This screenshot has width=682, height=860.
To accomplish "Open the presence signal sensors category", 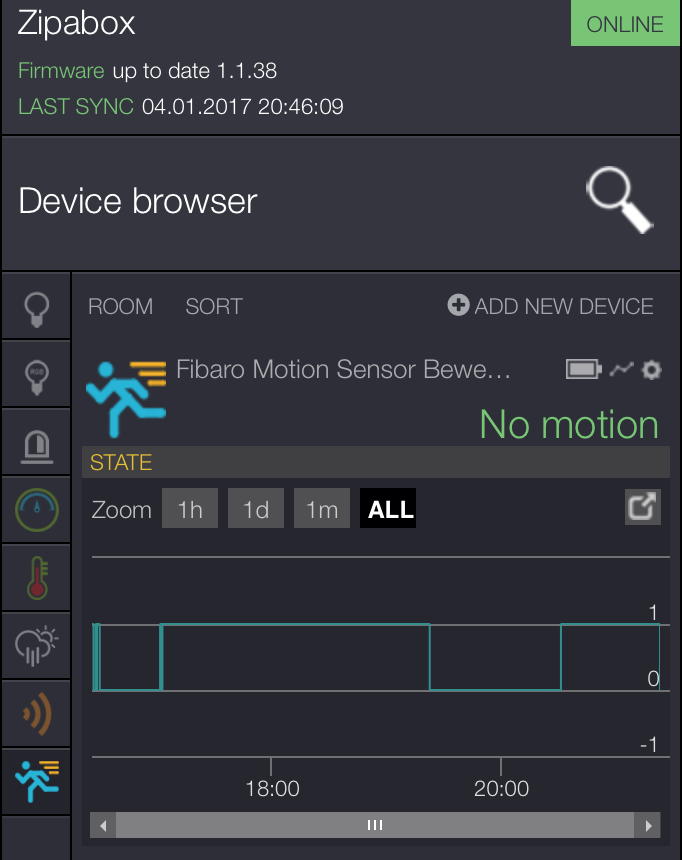I will click(36, 713).
